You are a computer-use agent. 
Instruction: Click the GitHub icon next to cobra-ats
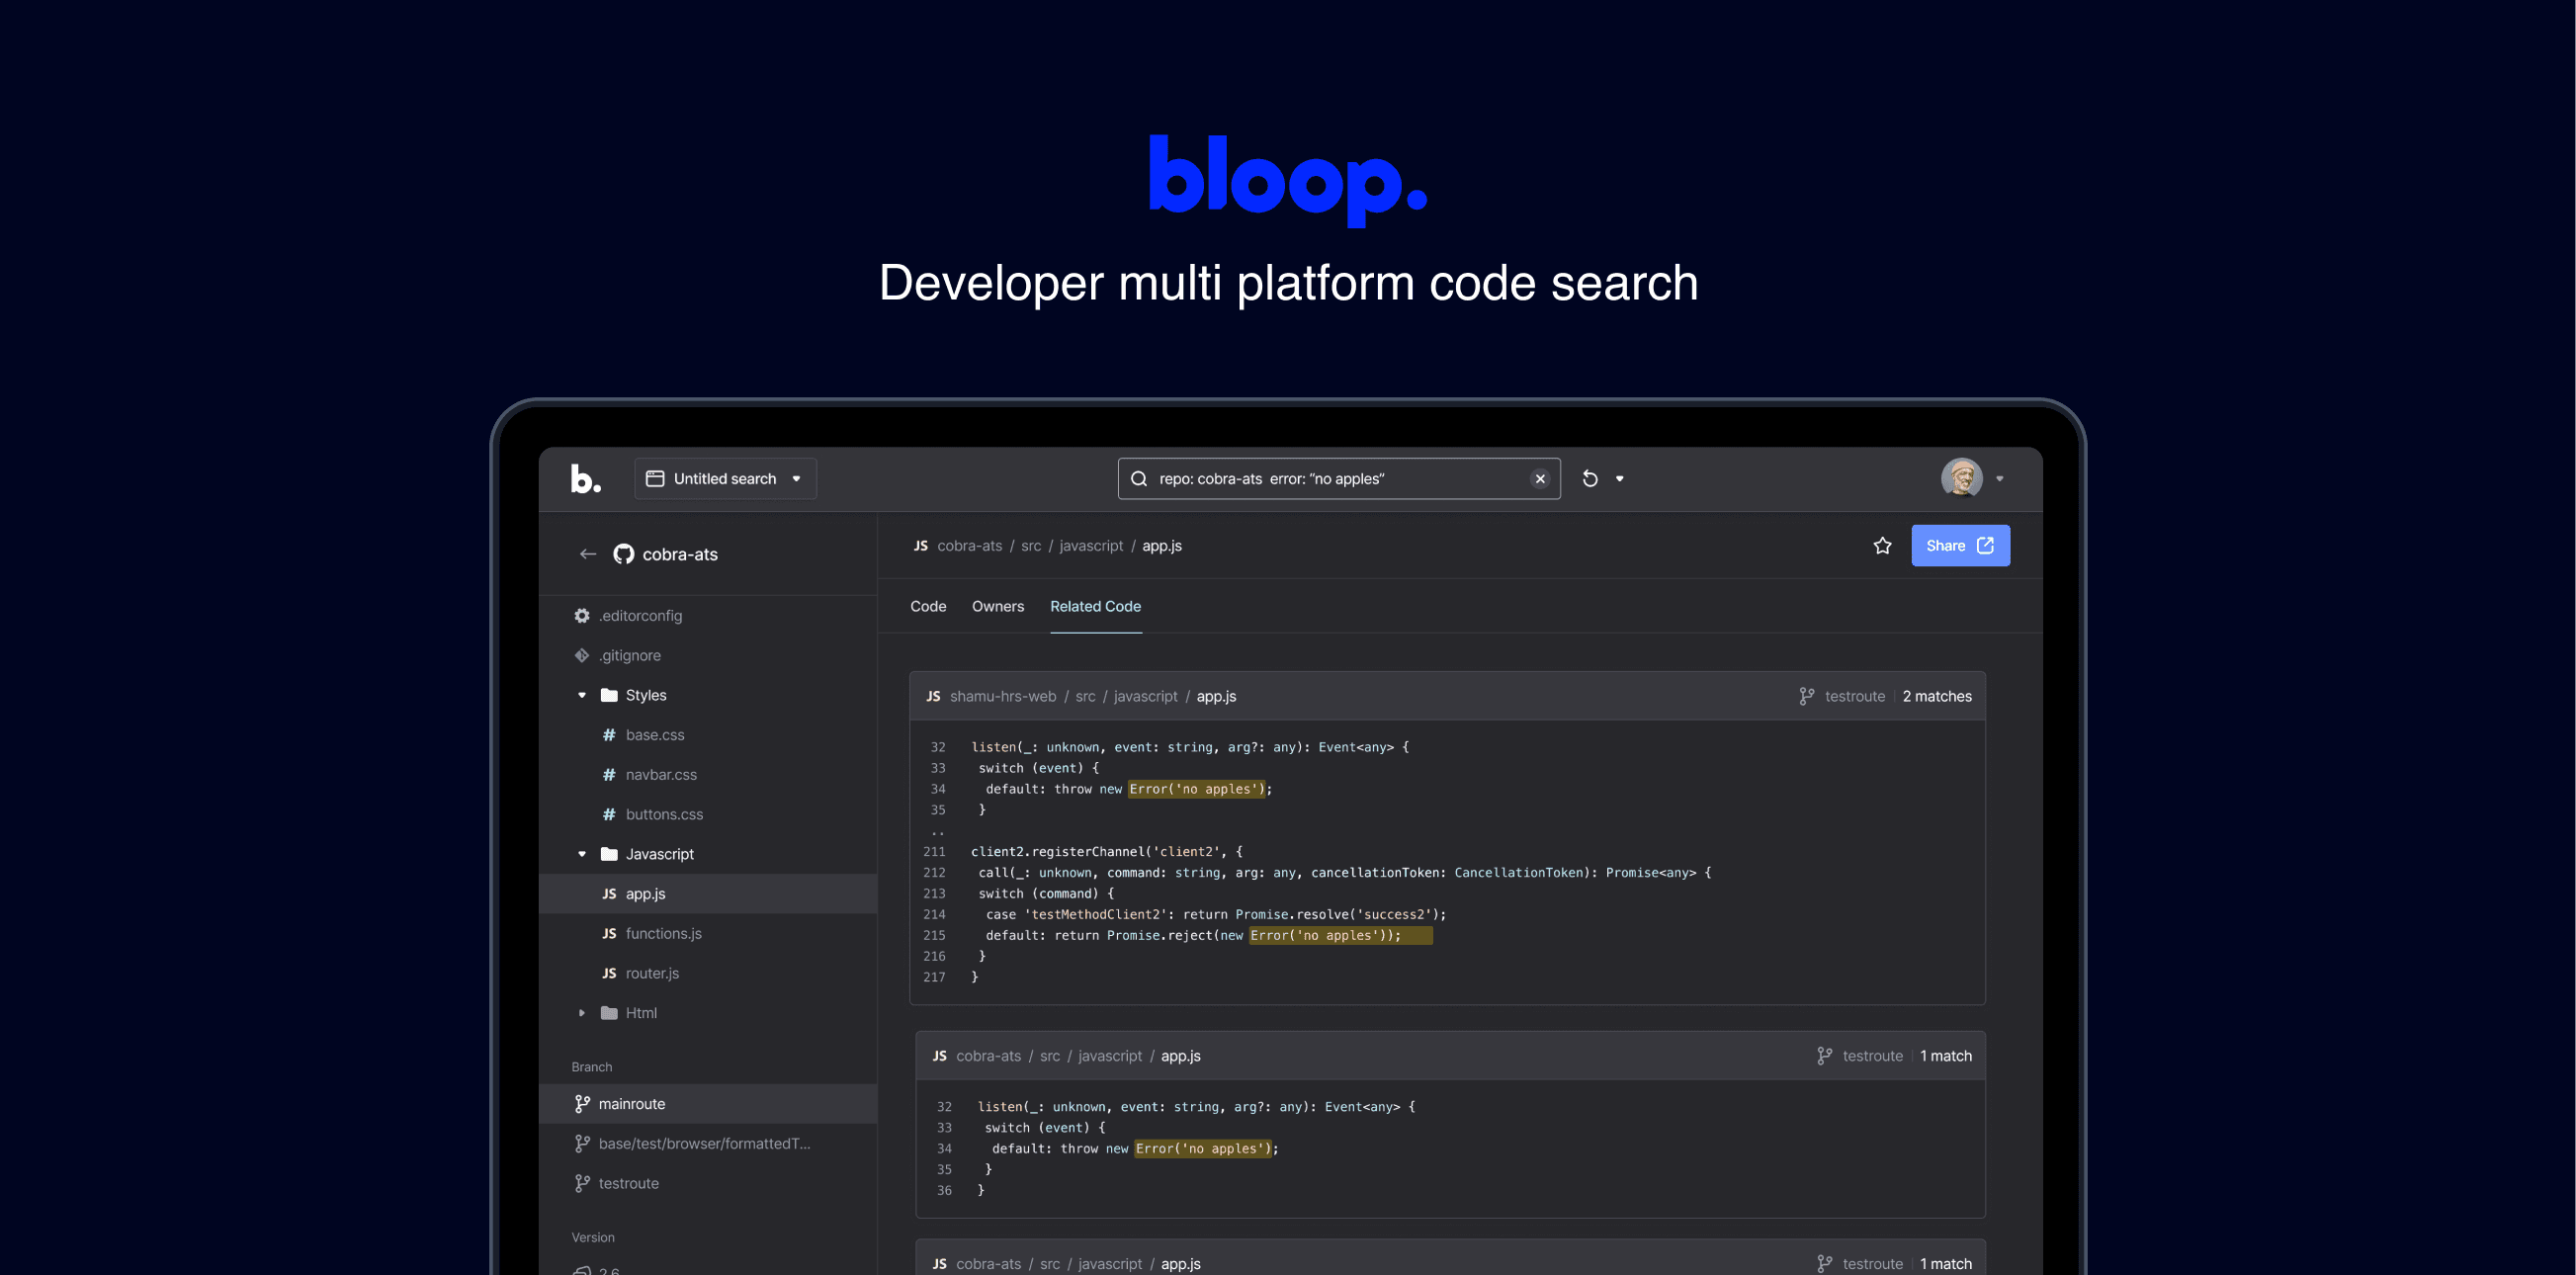[x=624, y=554]
